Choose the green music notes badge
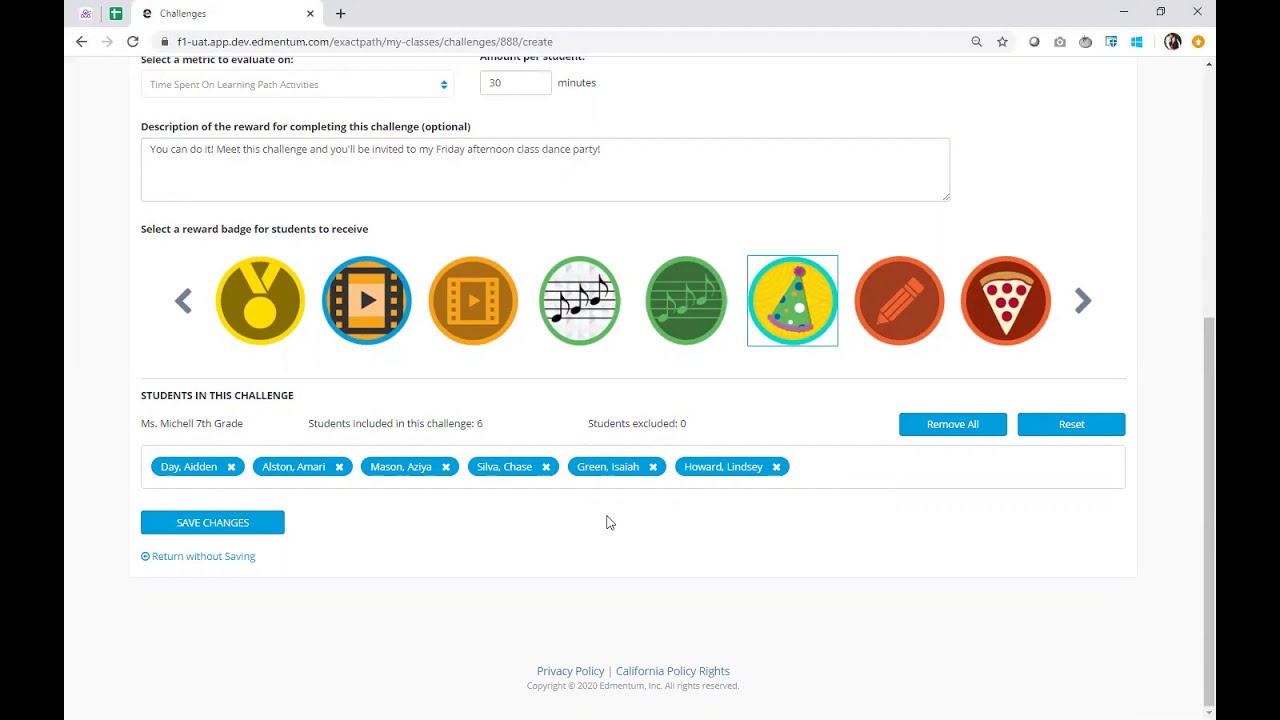Viewport: 1280px width, 720px height. [x=686, y=301]
